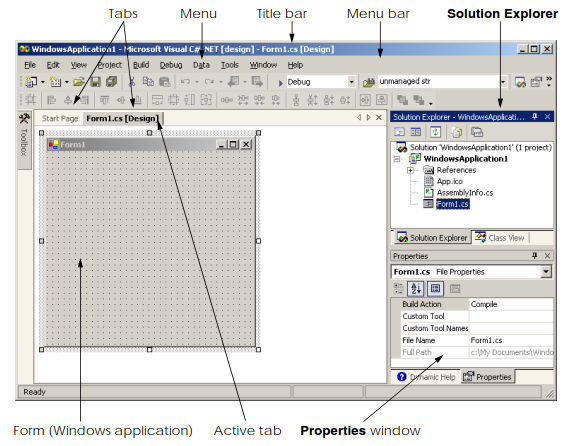
Task: Open the Build menu
Action: click(x=141, y=65)
